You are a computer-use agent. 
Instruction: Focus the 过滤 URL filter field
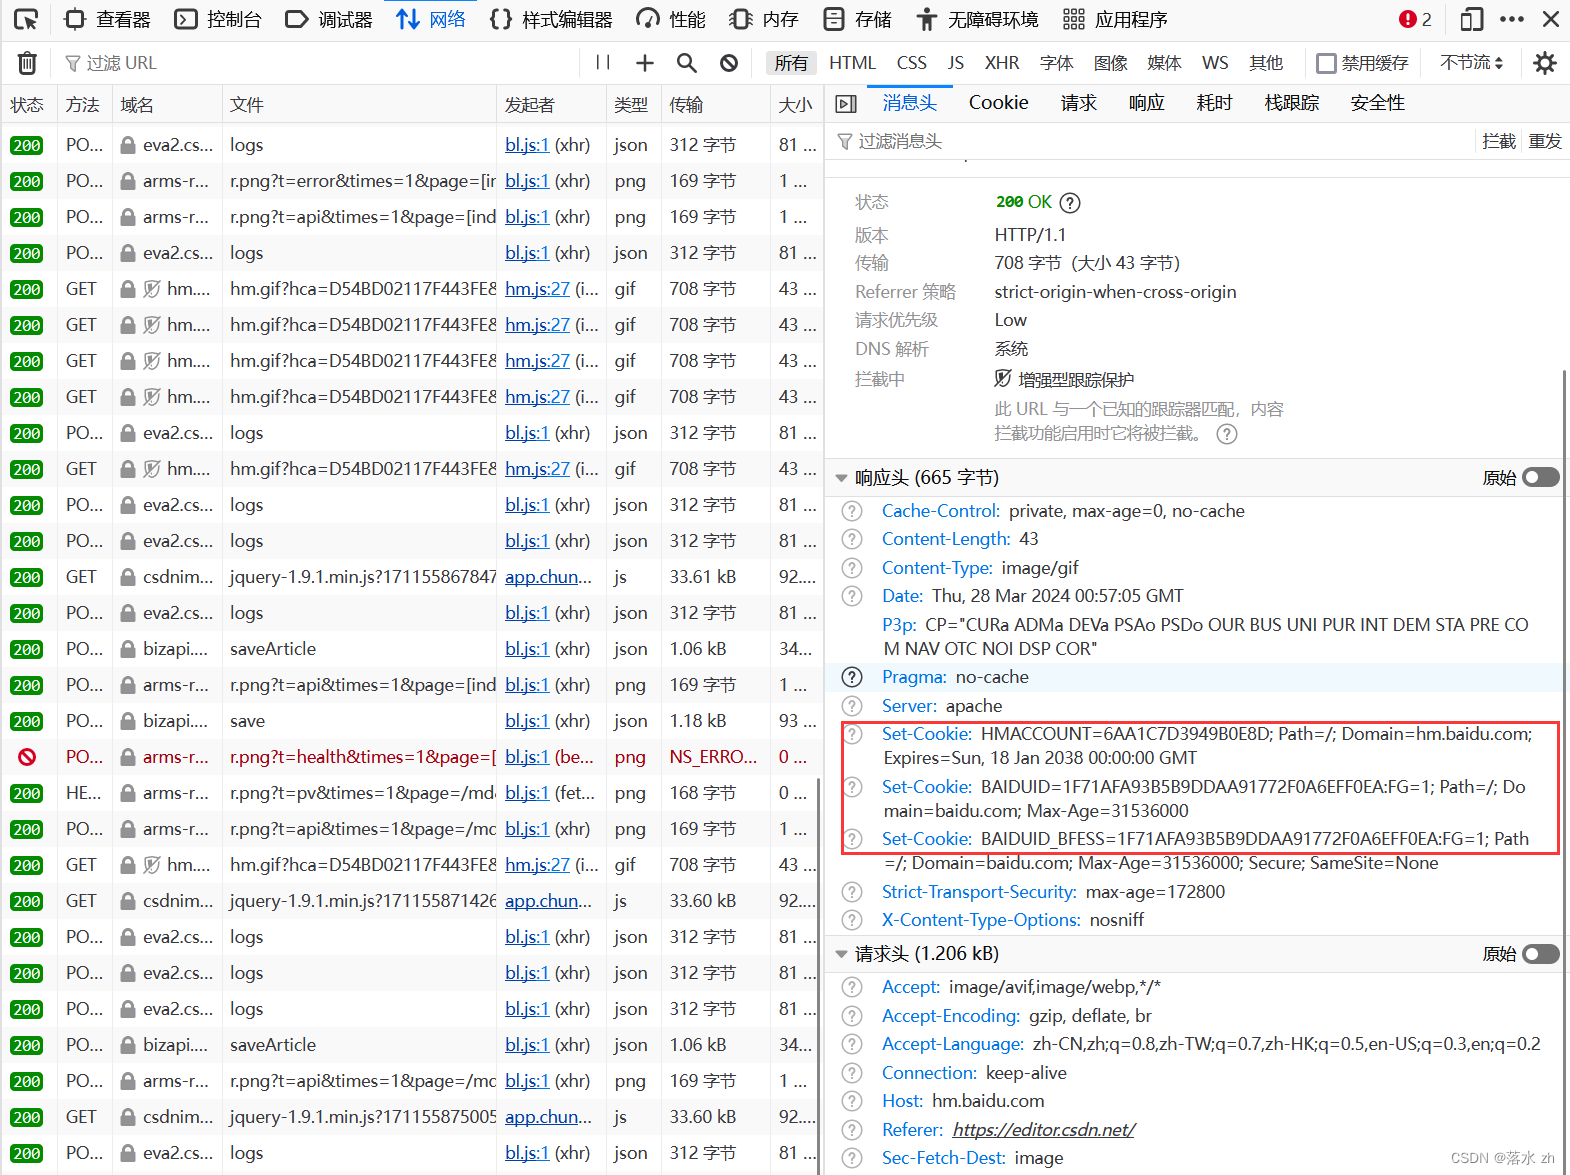(320, 63)
